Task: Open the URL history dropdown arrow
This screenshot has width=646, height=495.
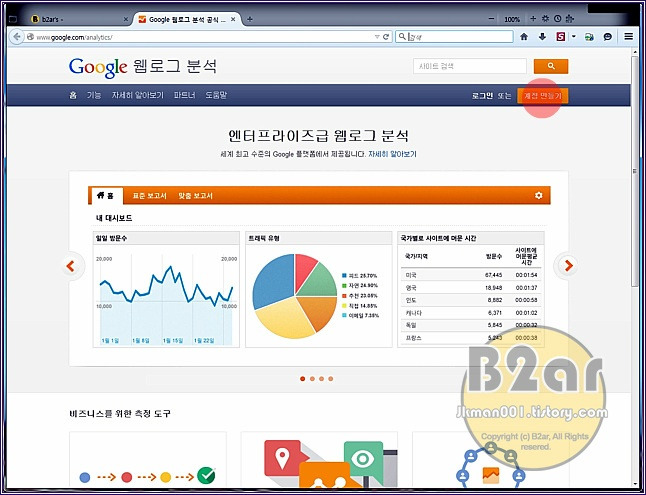Action: point(377,37)
